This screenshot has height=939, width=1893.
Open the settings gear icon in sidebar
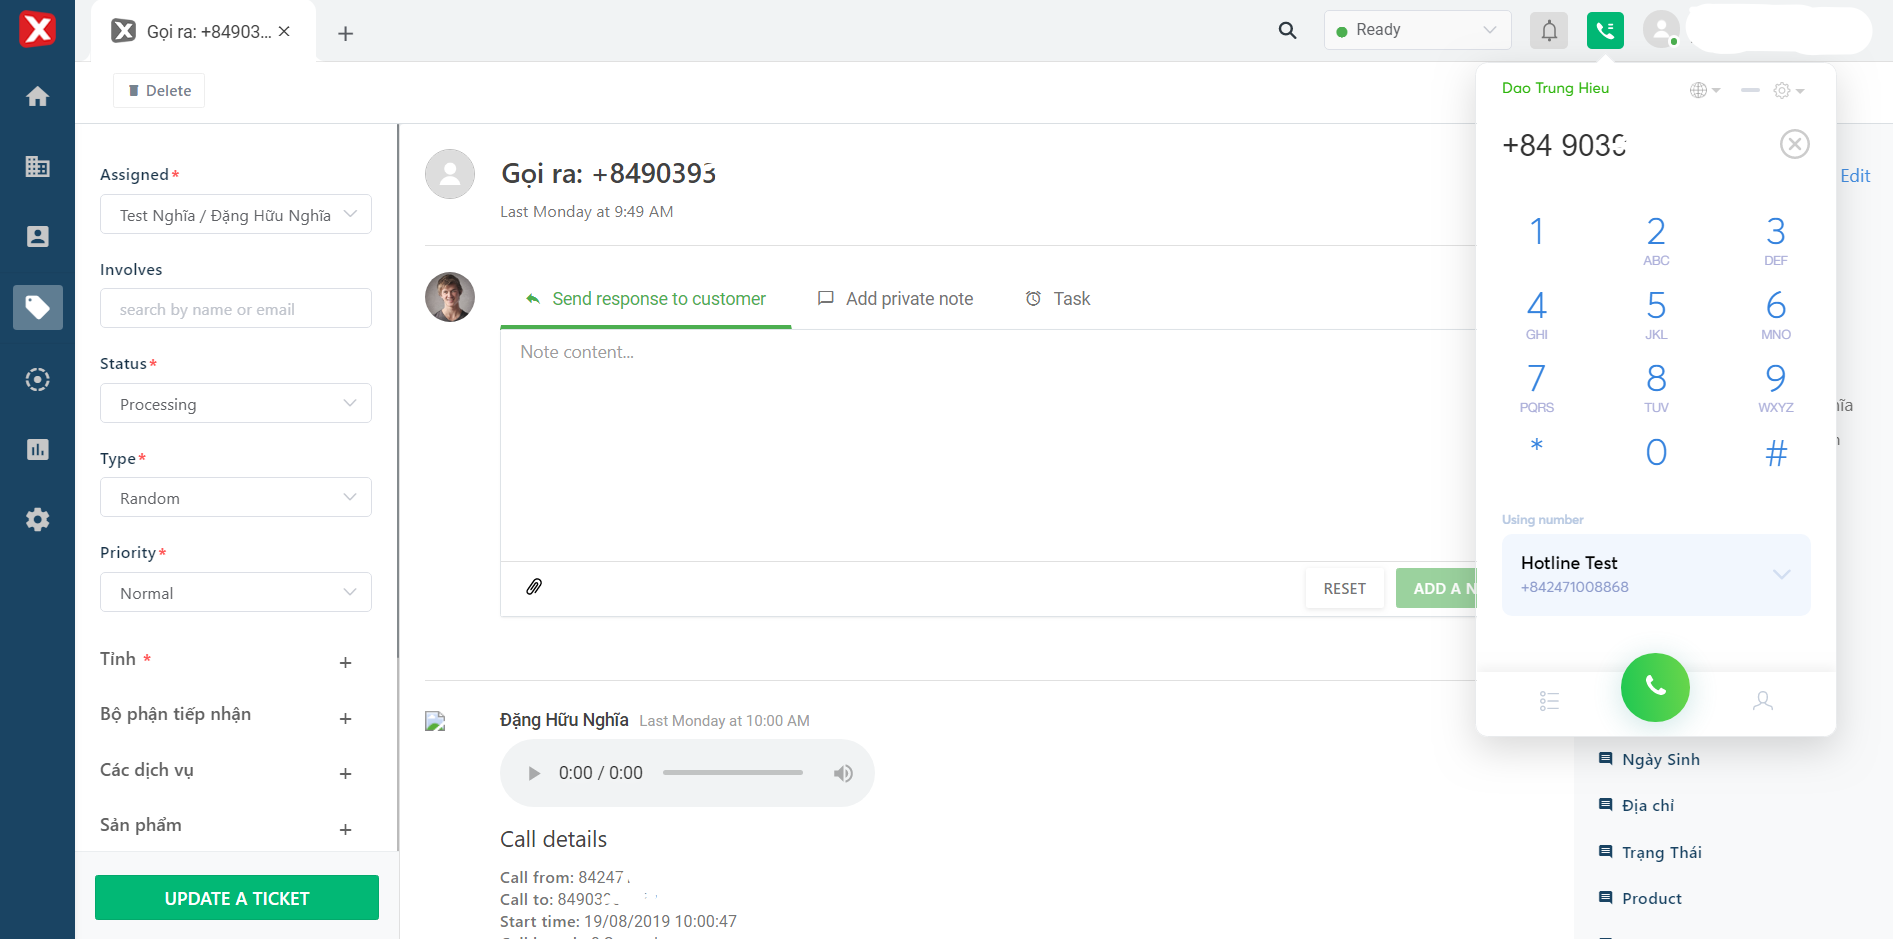(x=37, y=520)
